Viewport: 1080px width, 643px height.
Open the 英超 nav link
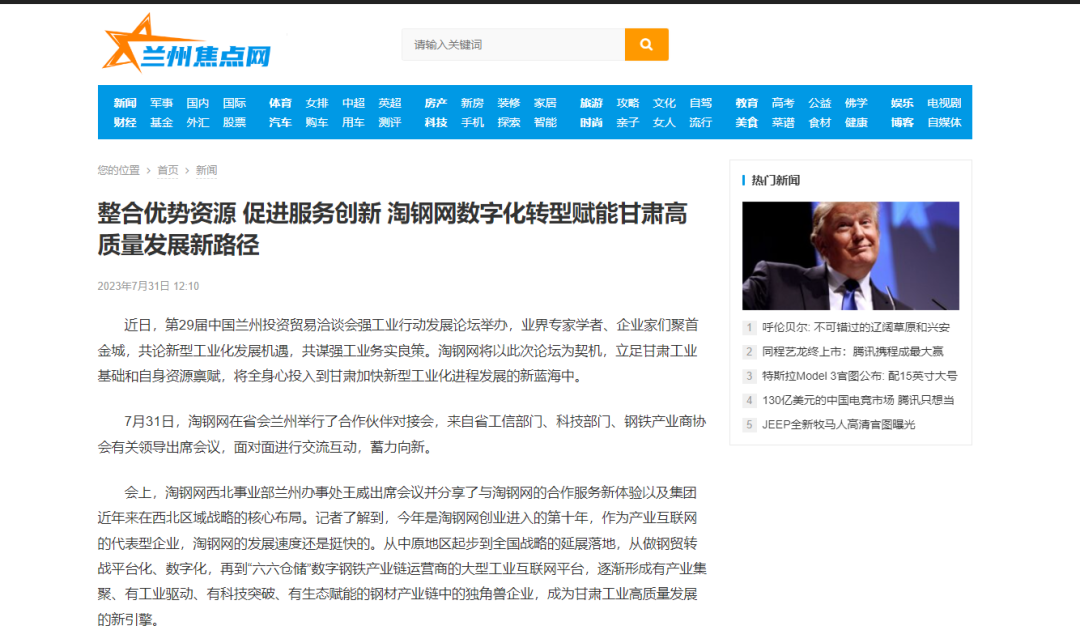[390, 103]
